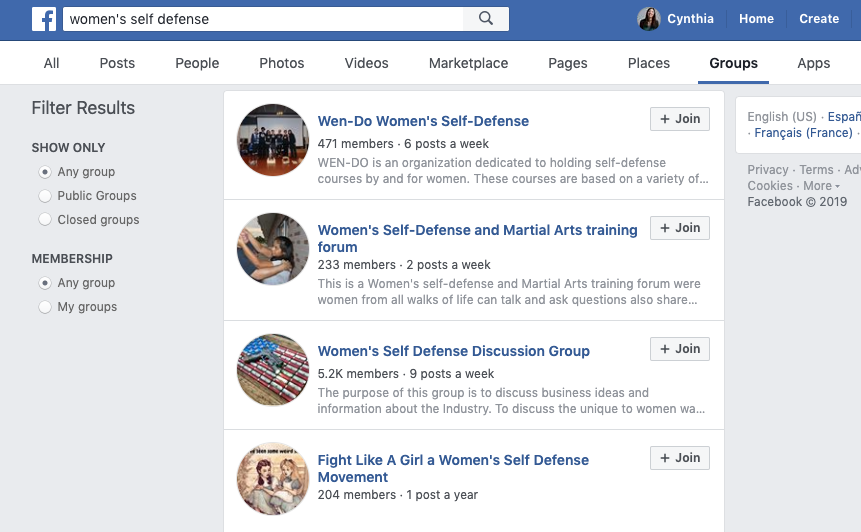The width and height of the screenshot is (861, 532).
Task: Switch to the All tab
Action: [x=52, y=63]
